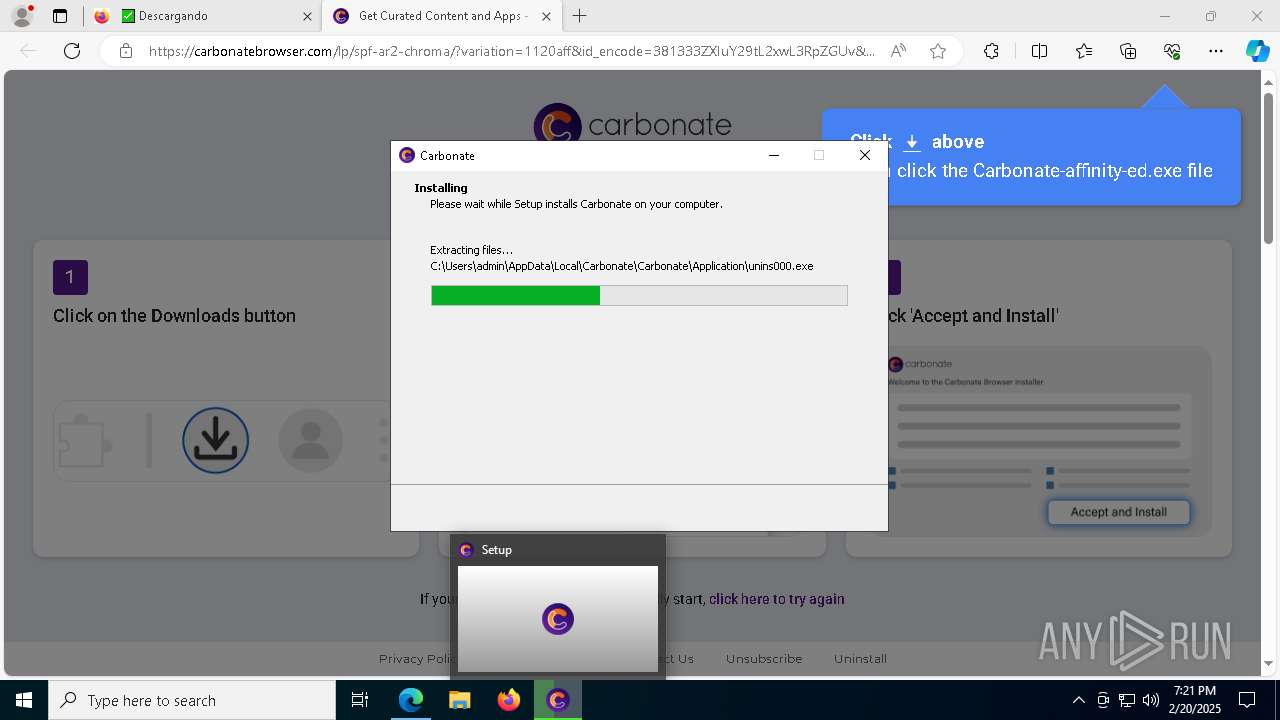Click the taskbar search box
This screenshot has height=720, width=1280.
pos(192,700)
